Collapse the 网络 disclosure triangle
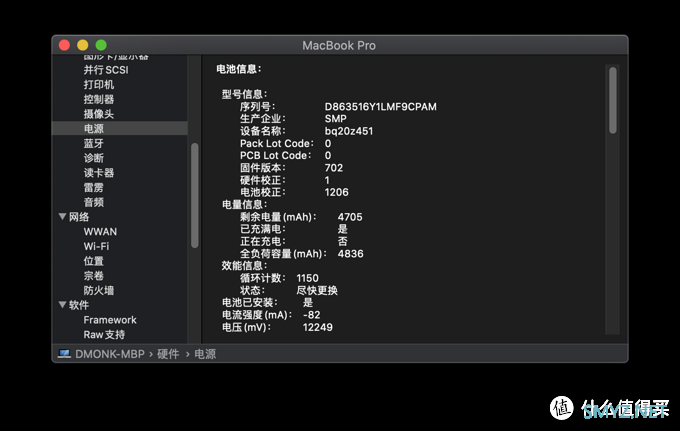 (62, 216)
